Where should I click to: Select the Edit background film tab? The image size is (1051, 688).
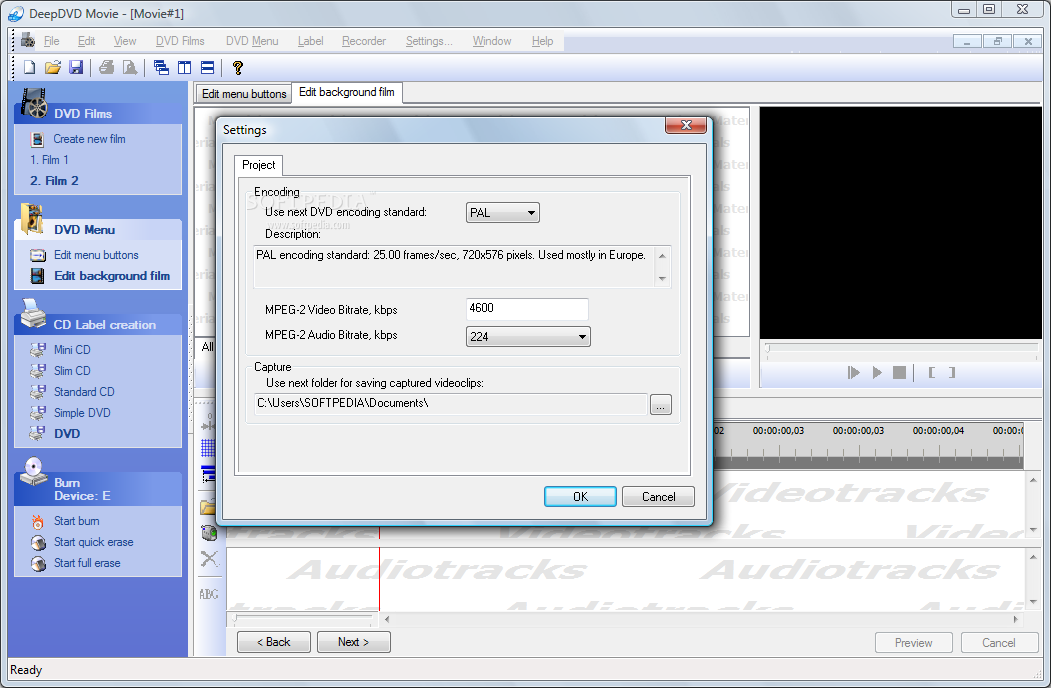[x=347, y=93]
